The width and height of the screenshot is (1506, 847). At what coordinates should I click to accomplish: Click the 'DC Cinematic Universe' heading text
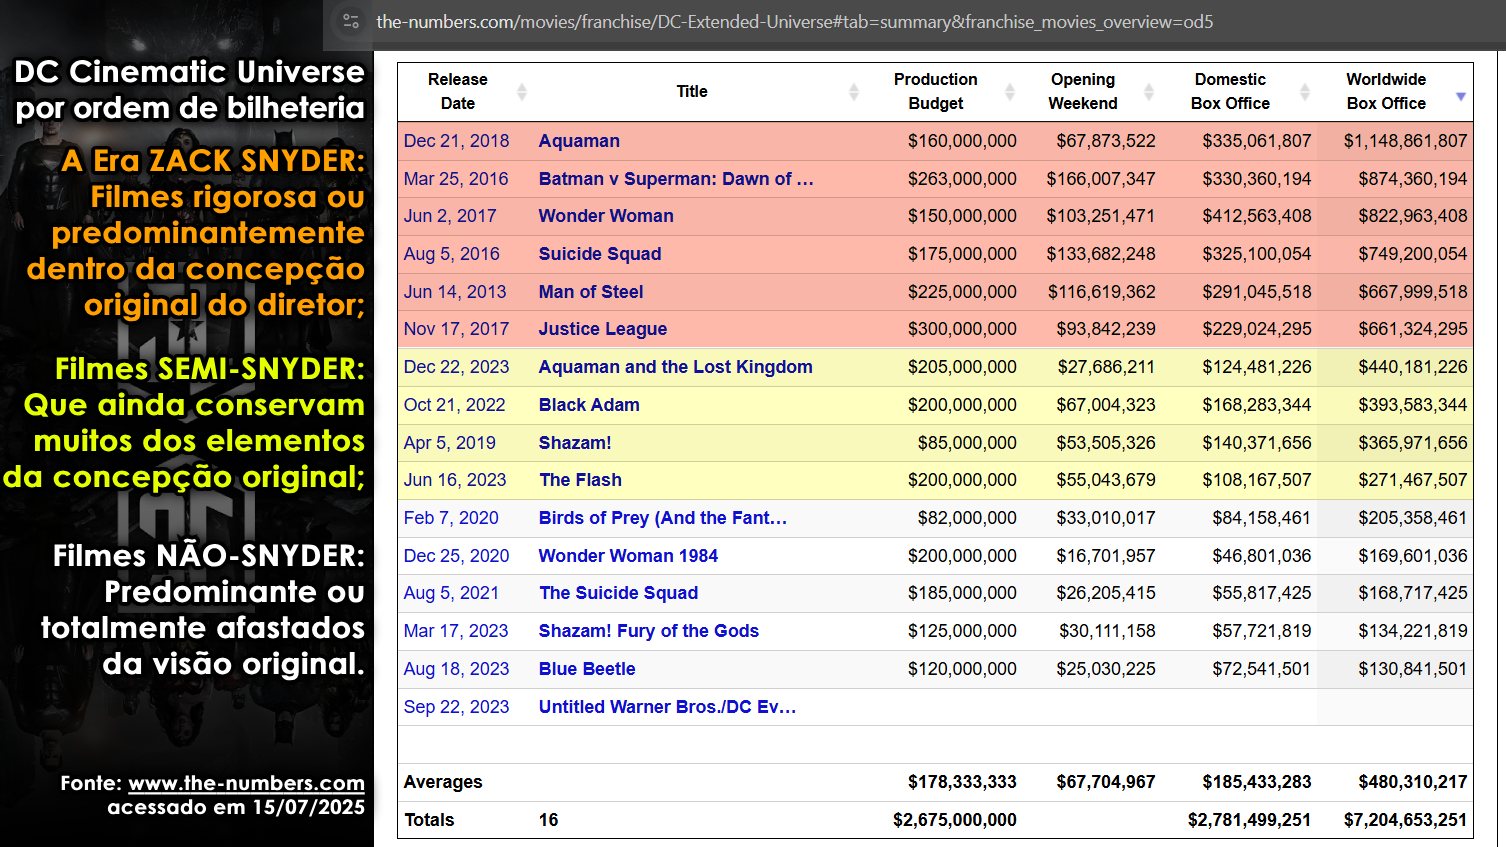(189, 72)
